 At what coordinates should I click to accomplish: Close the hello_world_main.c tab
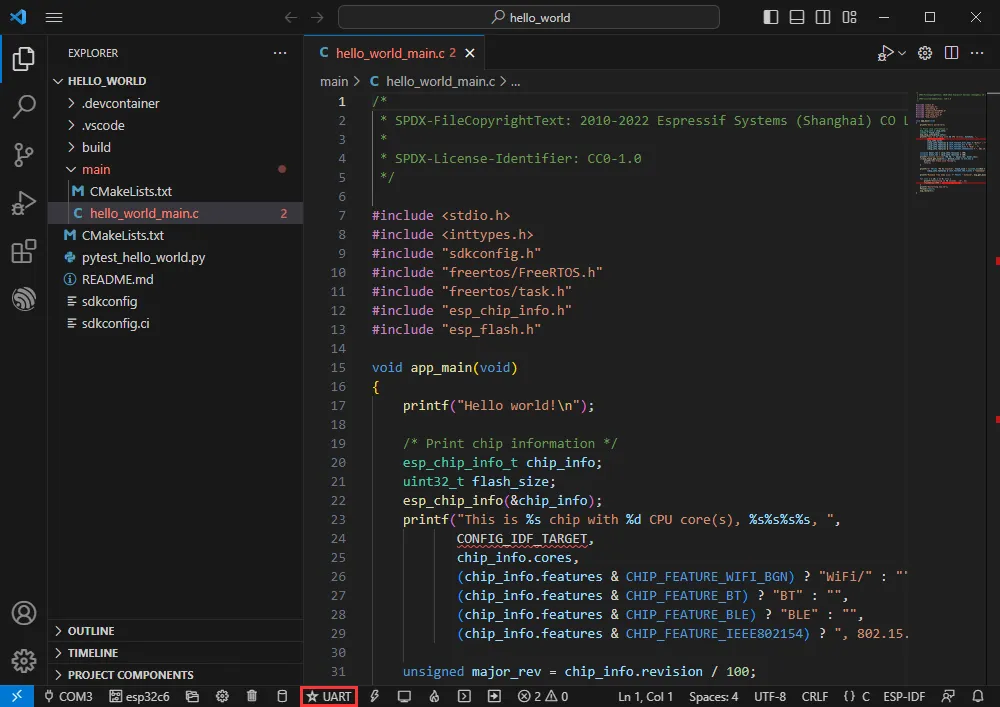pyautogui.click(x=470, y=53)
